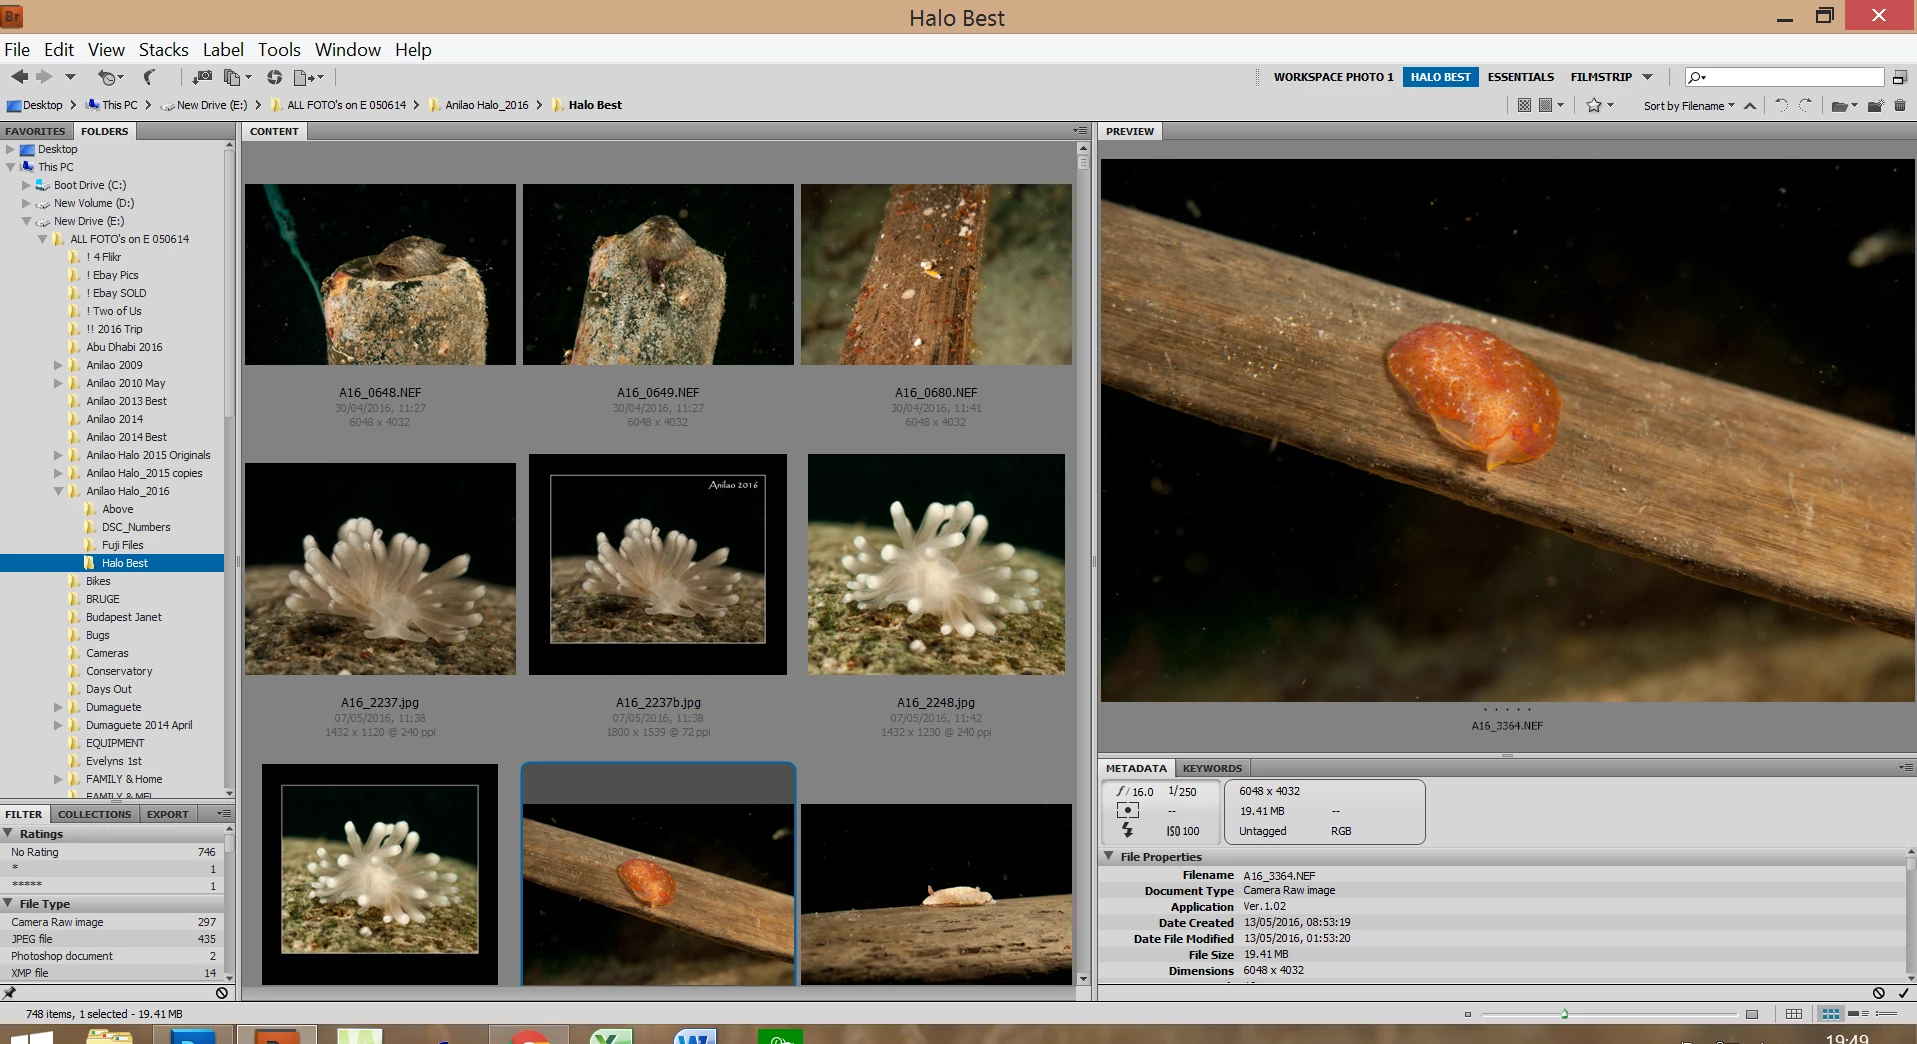Select the A16_0680.NEF thumbnail

[936, 275]
